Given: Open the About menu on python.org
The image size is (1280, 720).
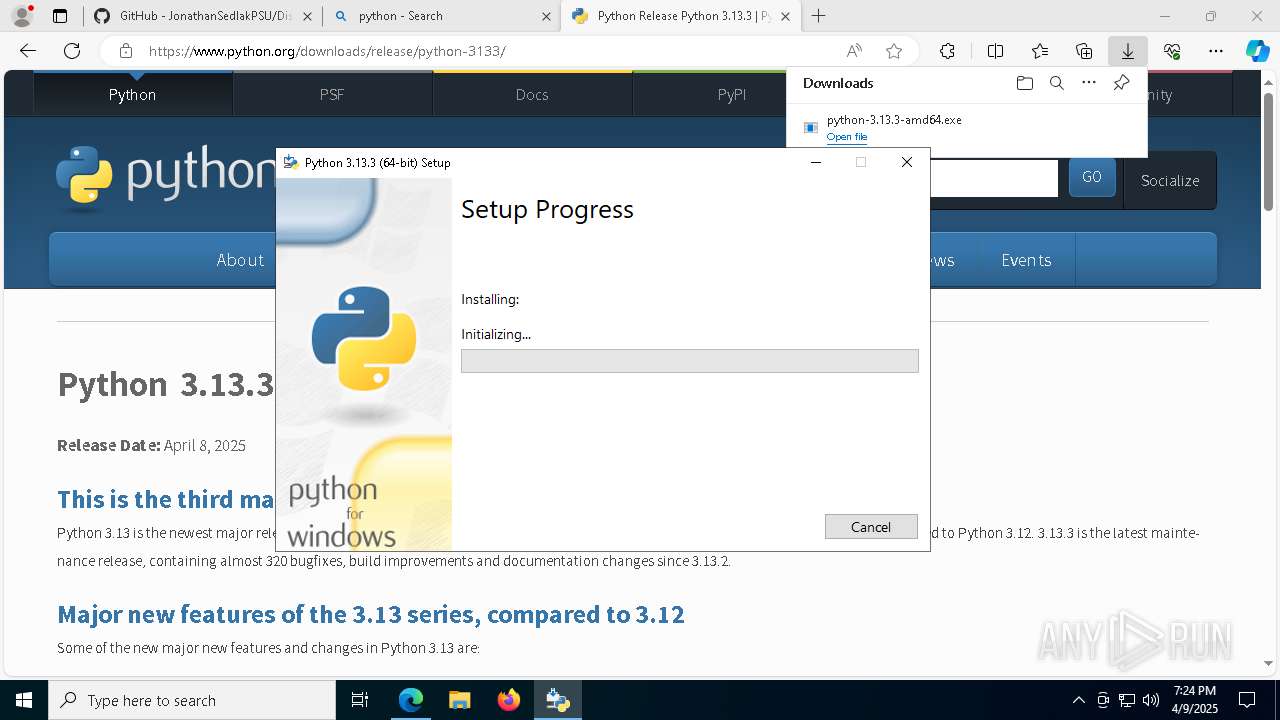Looking at the screenshot, I should 240,260.
